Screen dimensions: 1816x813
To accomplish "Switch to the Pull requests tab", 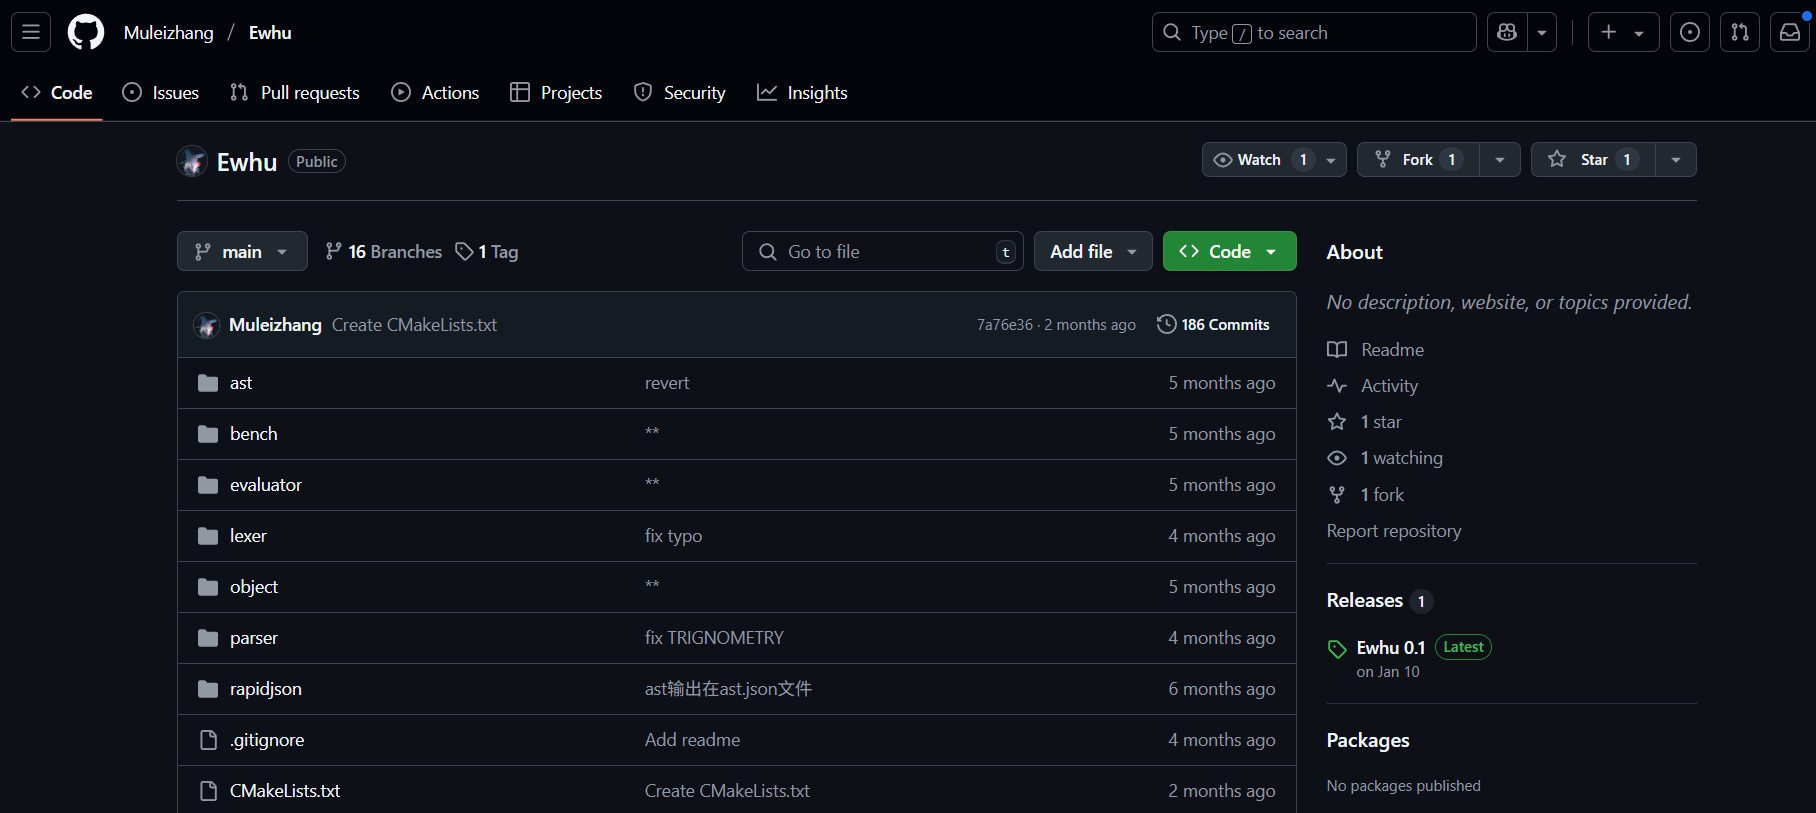I will pos(295,93).
